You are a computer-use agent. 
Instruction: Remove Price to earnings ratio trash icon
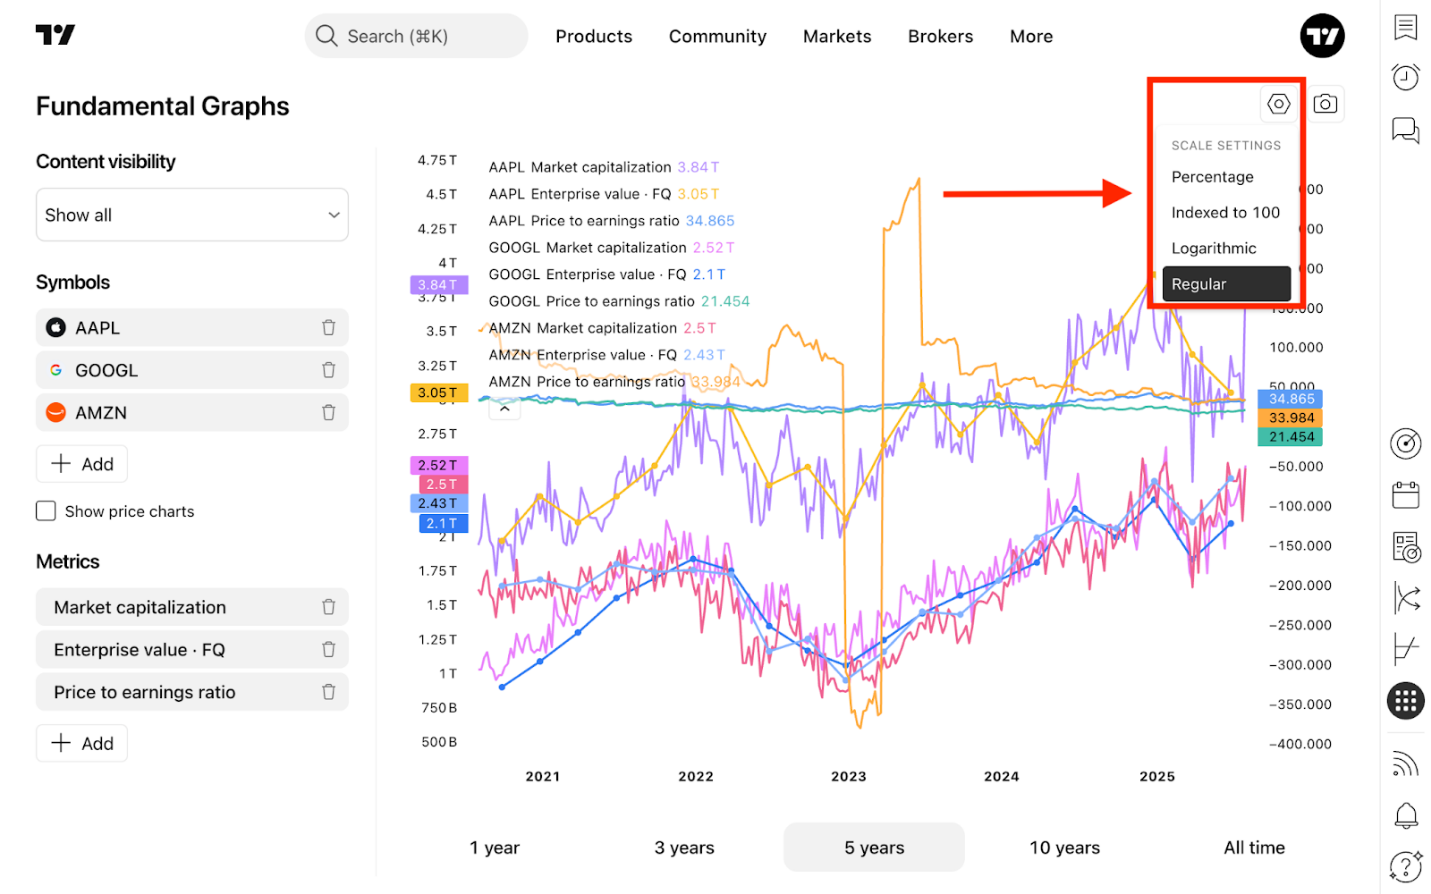[x=328, y=692]
